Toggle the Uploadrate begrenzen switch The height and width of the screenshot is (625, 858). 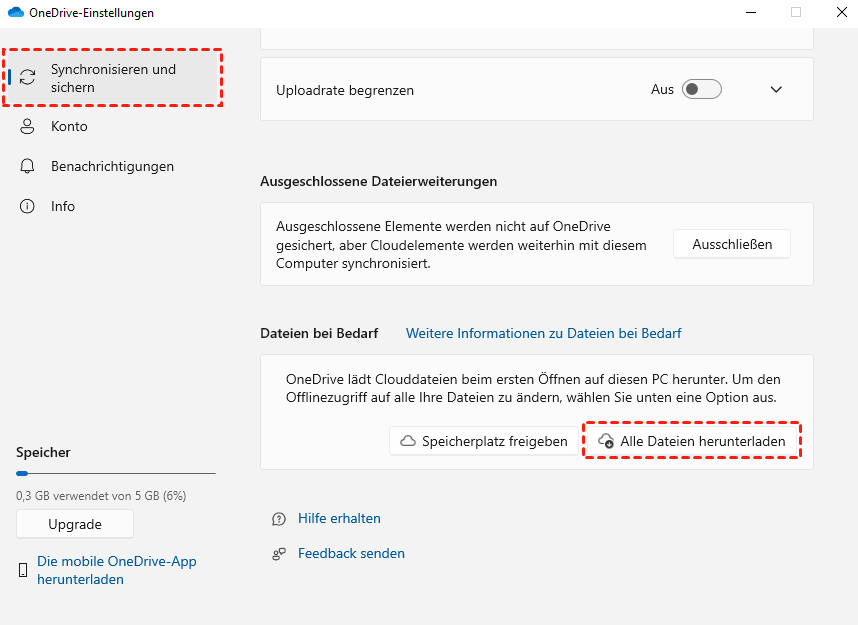pos(701,89)
